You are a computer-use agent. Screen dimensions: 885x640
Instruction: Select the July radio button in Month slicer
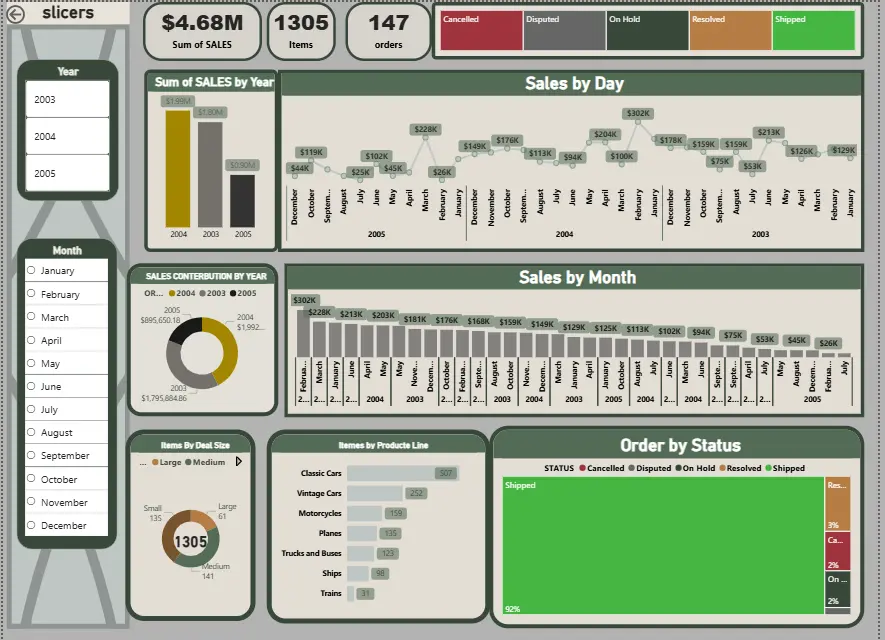coord(32,409)
